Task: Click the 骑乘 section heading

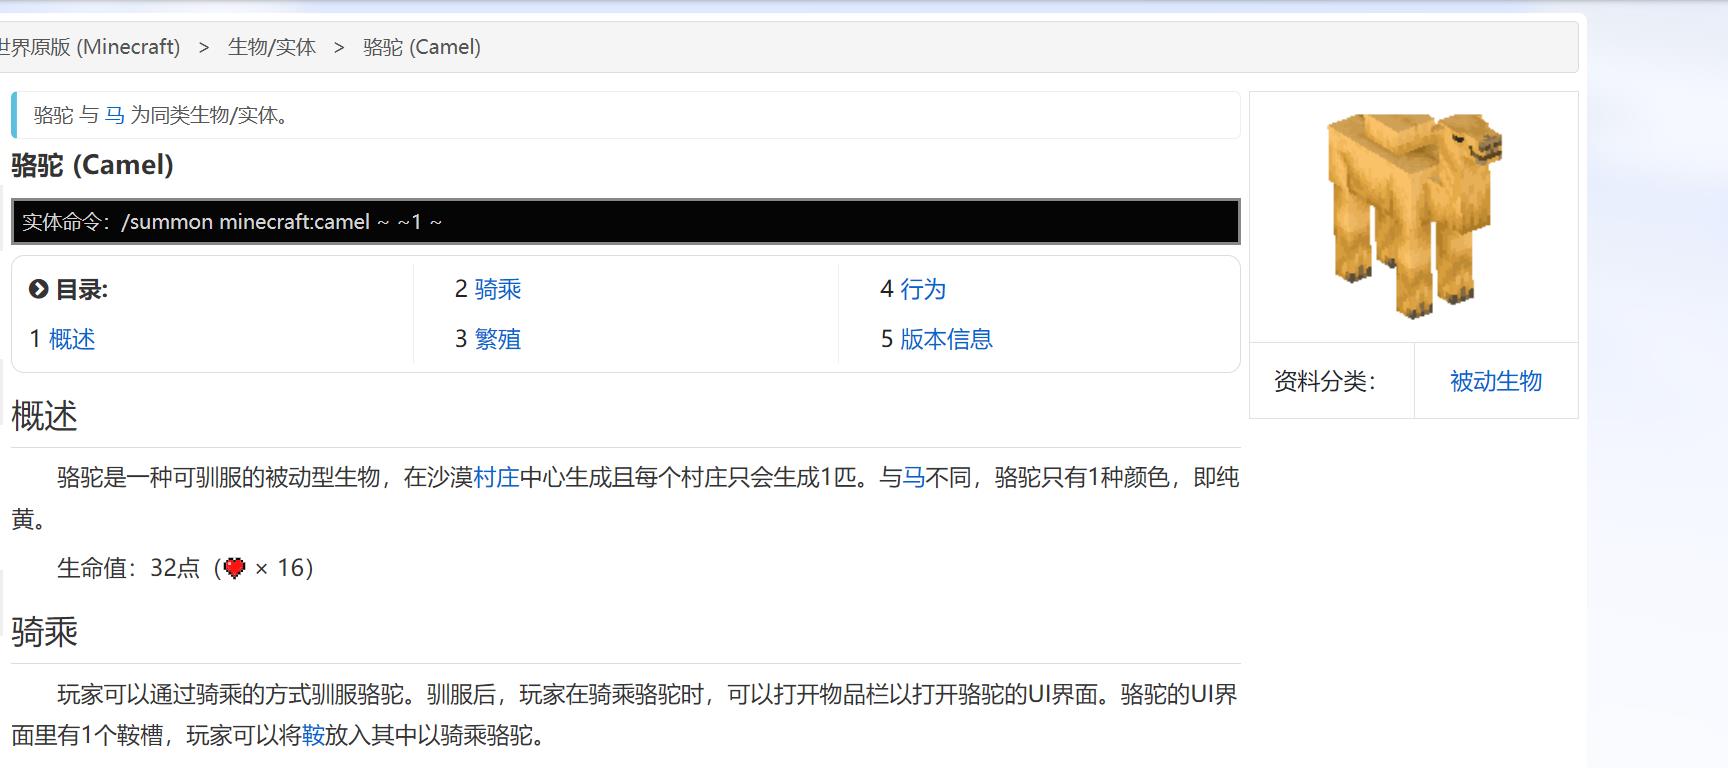Action: [x=44, y=632]
